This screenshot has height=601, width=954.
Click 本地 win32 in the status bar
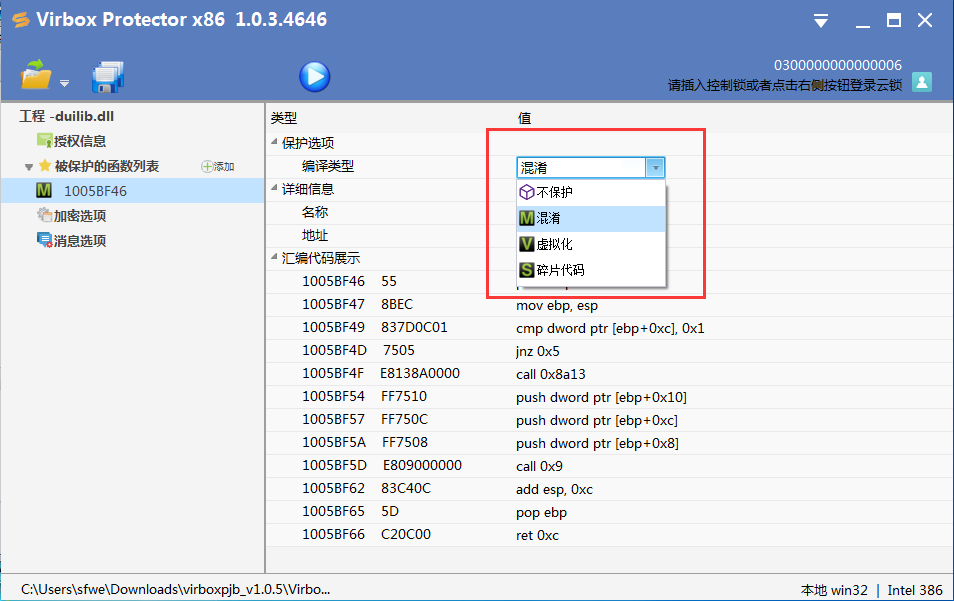pos(834,590)
